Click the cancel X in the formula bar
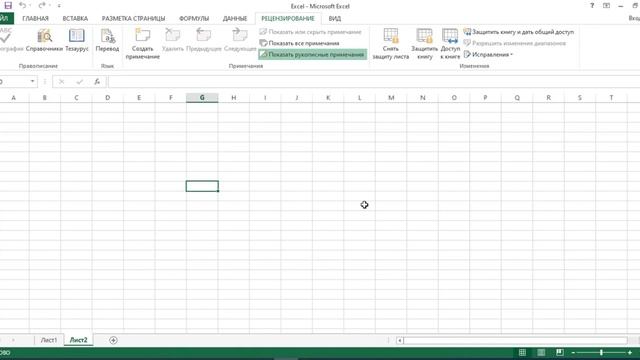640x360 pixels. 62,82
